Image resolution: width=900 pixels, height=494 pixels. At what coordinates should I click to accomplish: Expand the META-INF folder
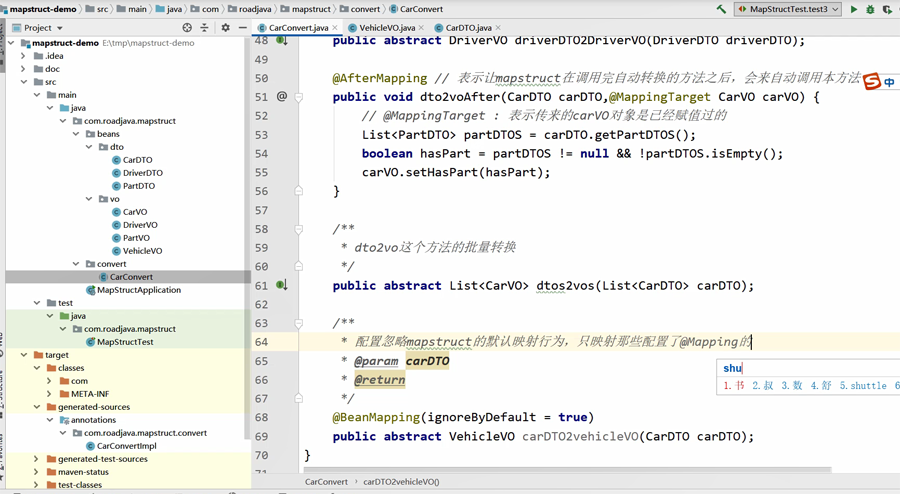tap(49, 394)
